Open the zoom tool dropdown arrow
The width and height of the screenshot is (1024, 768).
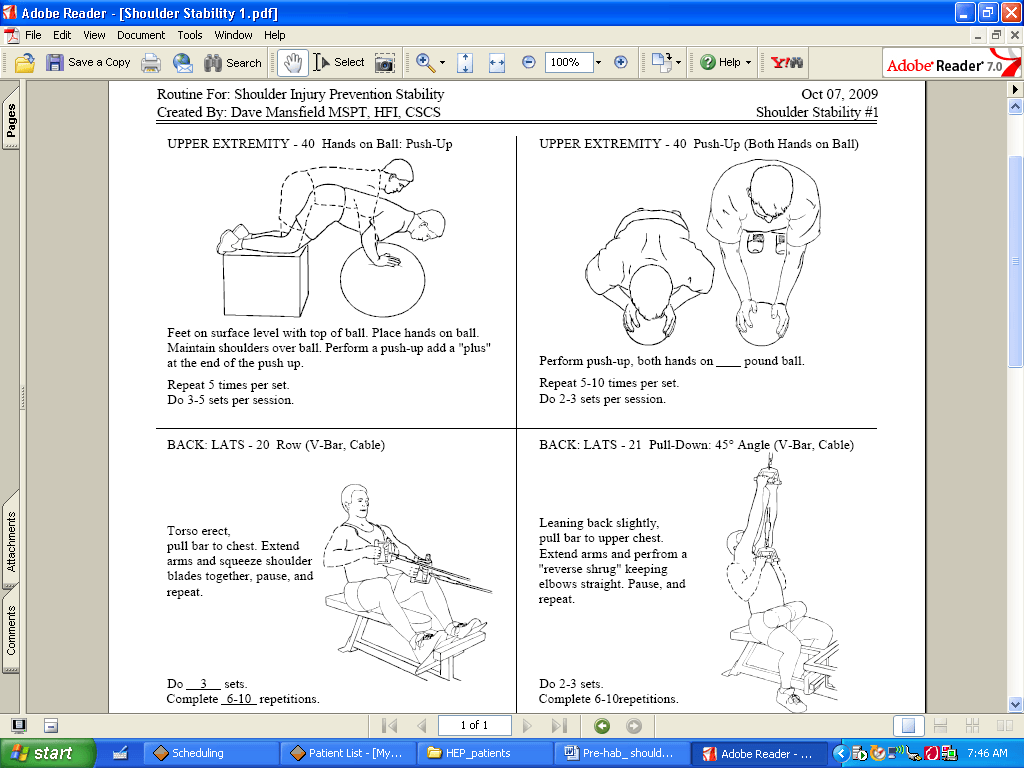[442, 63]
